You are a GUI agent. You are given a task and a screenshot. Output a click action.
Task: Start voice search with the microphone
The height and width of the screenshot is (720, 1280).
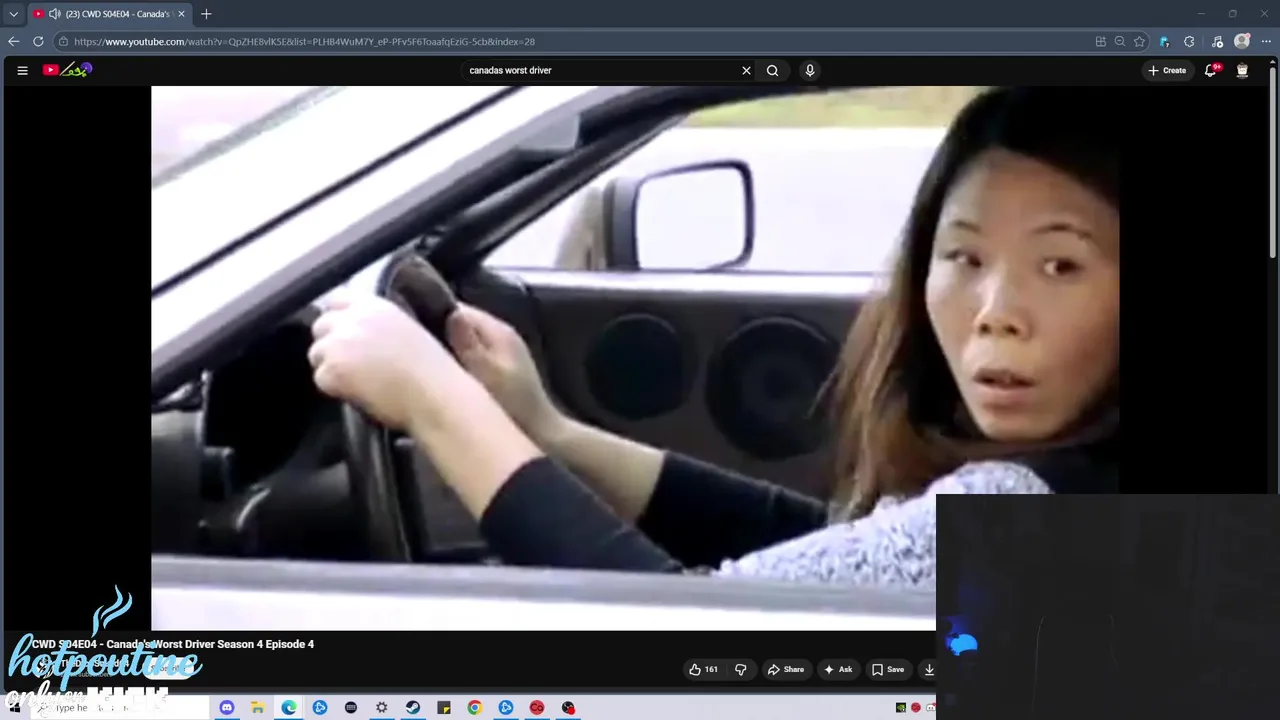[x=810, y=70]
